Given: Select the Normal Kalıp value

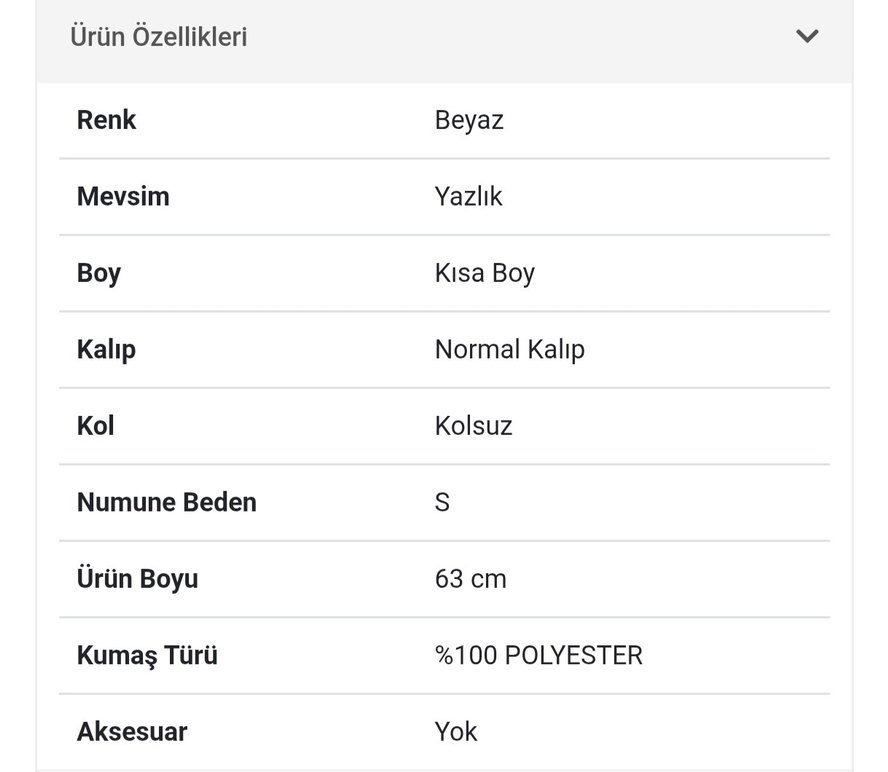Looking at the screenshot, I should (510, 350).
